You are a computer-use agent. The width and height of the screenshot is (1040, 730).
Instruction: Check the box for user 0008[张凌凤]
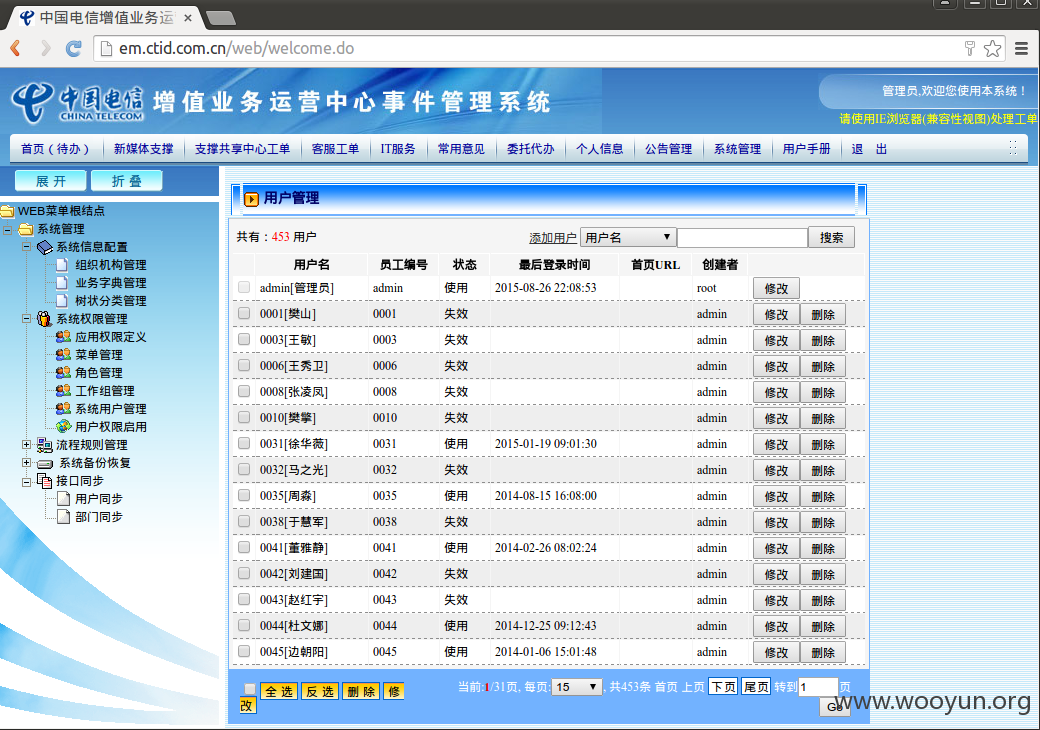(x=244, y=391)
